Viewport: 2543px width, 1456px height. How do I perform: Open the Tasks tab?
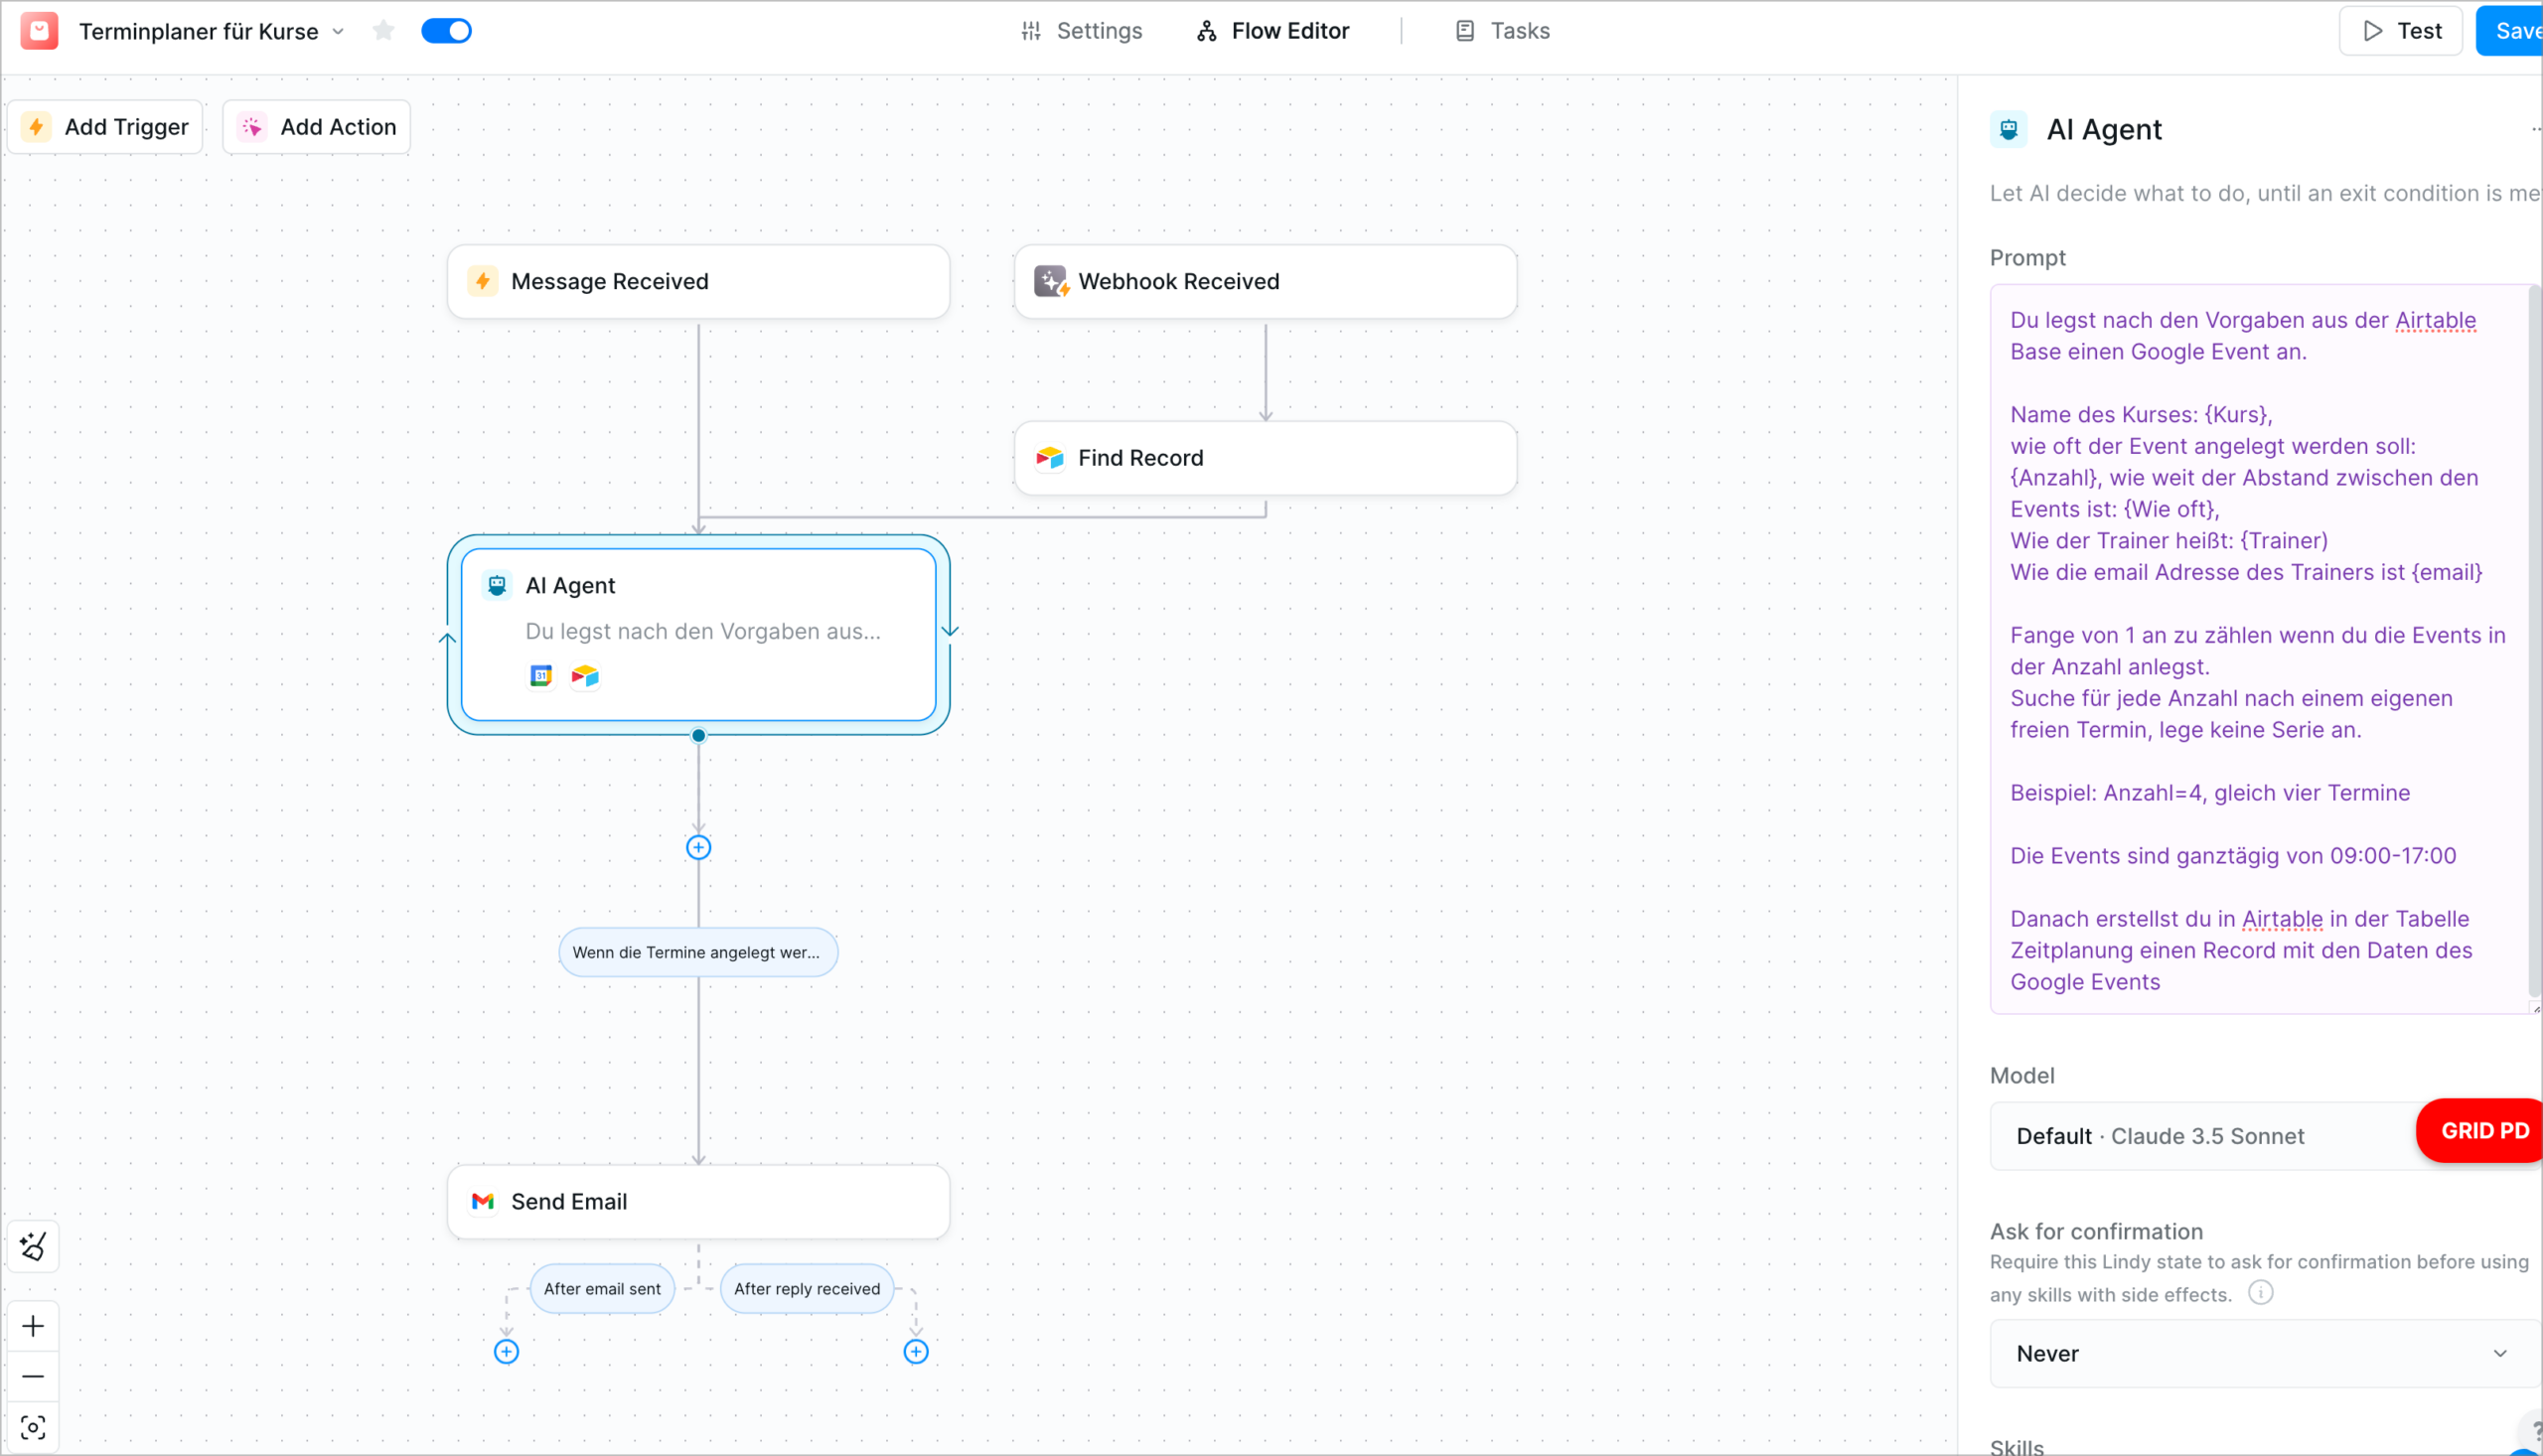click(1502, 31)
